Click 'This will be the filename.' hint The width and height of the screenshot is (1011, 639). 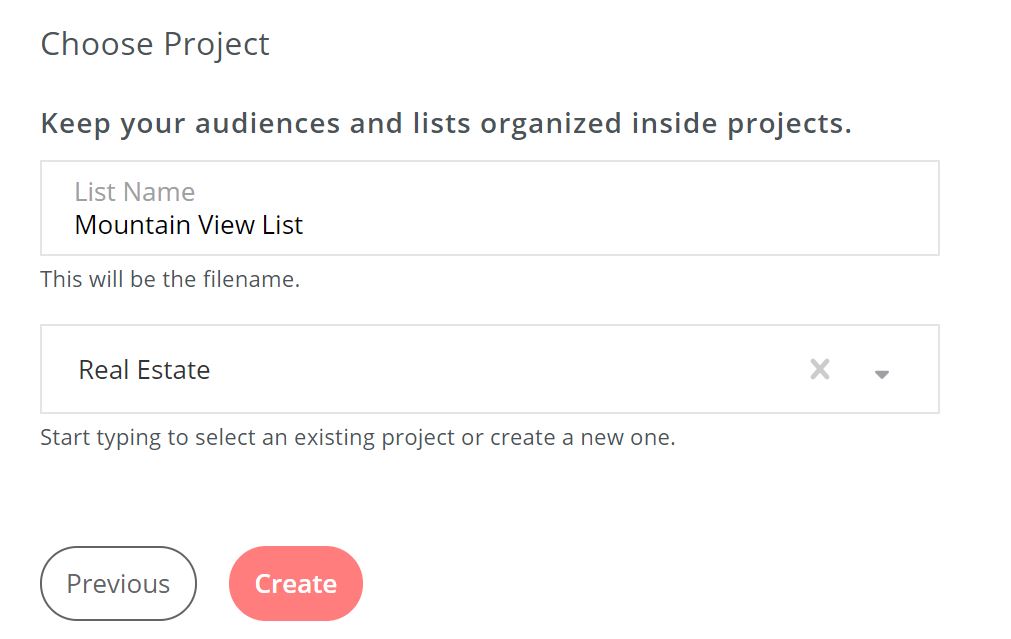tap(170, 279)
